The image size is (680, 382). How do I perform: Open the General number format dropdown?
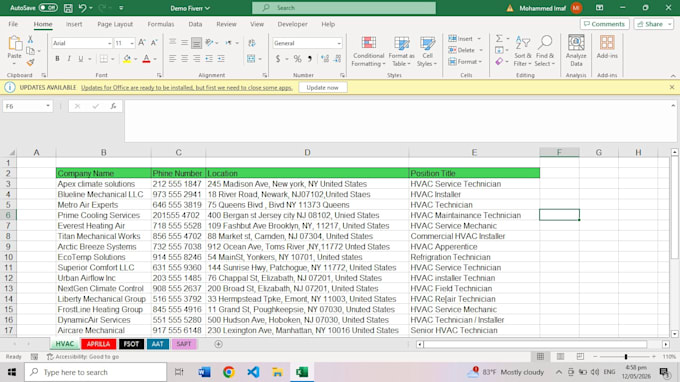(339, 43)
